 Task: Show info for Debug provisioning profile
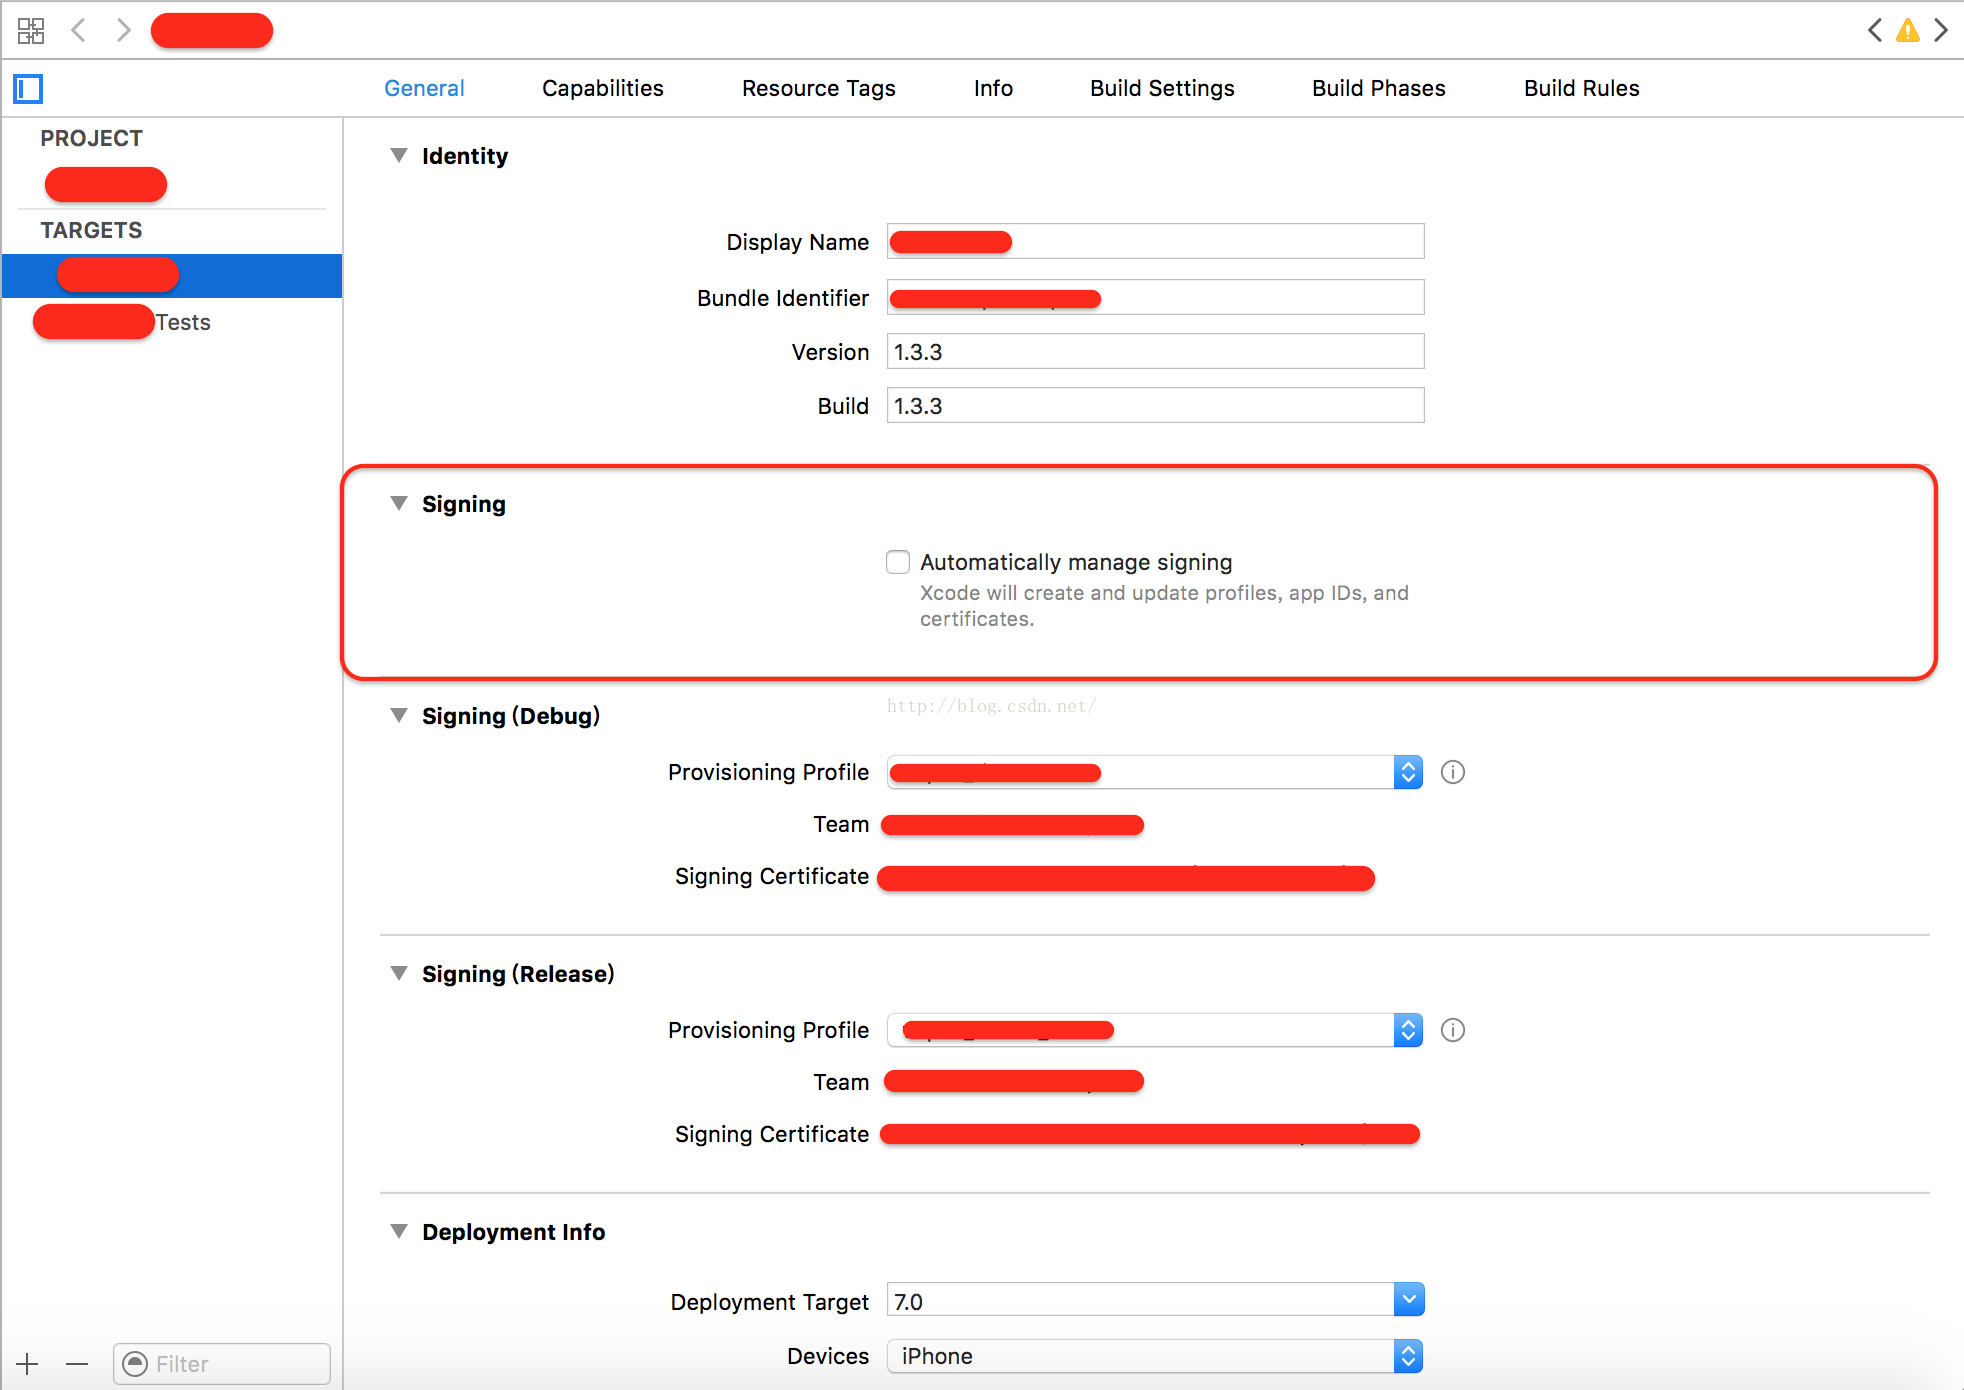[1453, 772]
